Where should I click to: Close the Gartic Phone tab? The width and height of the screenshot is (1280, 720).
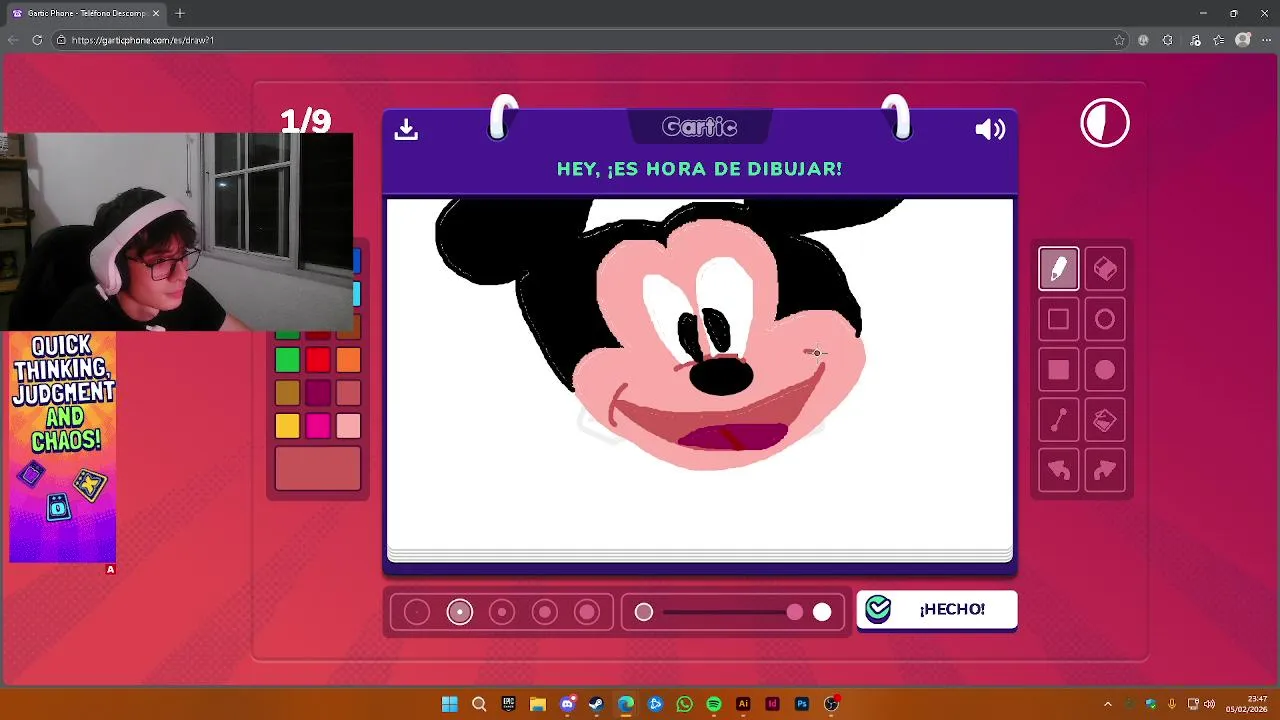pos(156,13)
